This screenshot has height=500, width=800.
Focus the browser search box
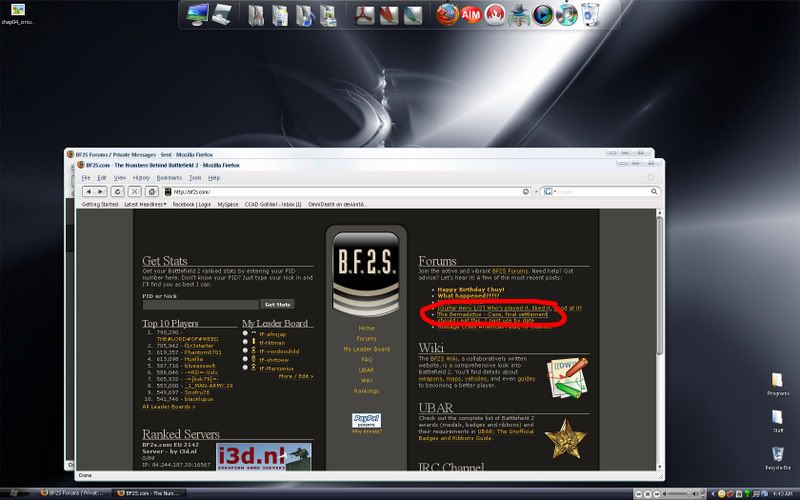pyautogui.click(x=603, y=192)
